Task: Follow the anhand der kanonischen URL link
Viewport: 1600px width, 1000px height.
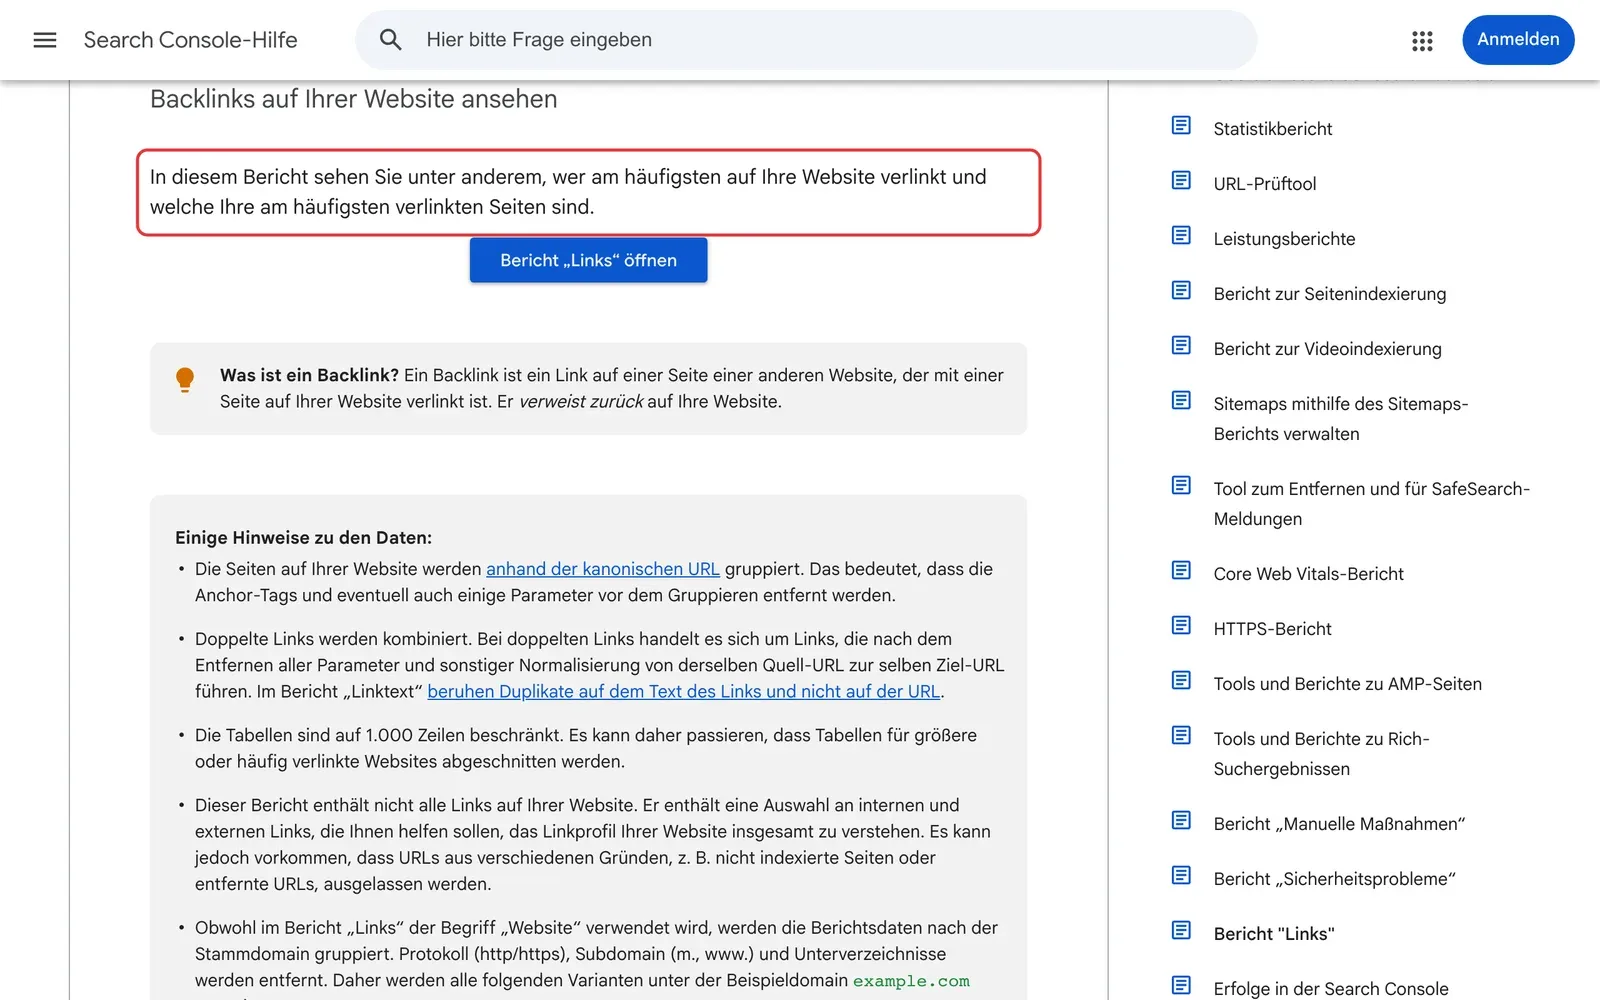Action: 603,569
